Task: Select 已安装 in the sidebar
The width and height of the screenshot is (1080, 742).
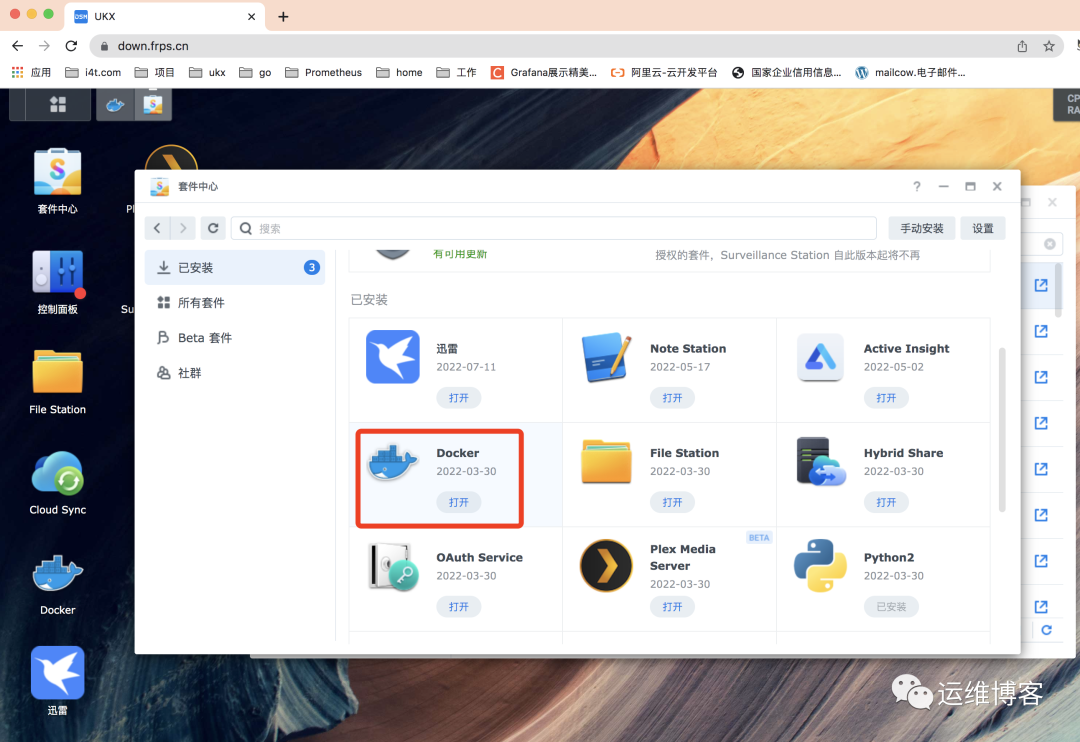Action: point(235,267)
